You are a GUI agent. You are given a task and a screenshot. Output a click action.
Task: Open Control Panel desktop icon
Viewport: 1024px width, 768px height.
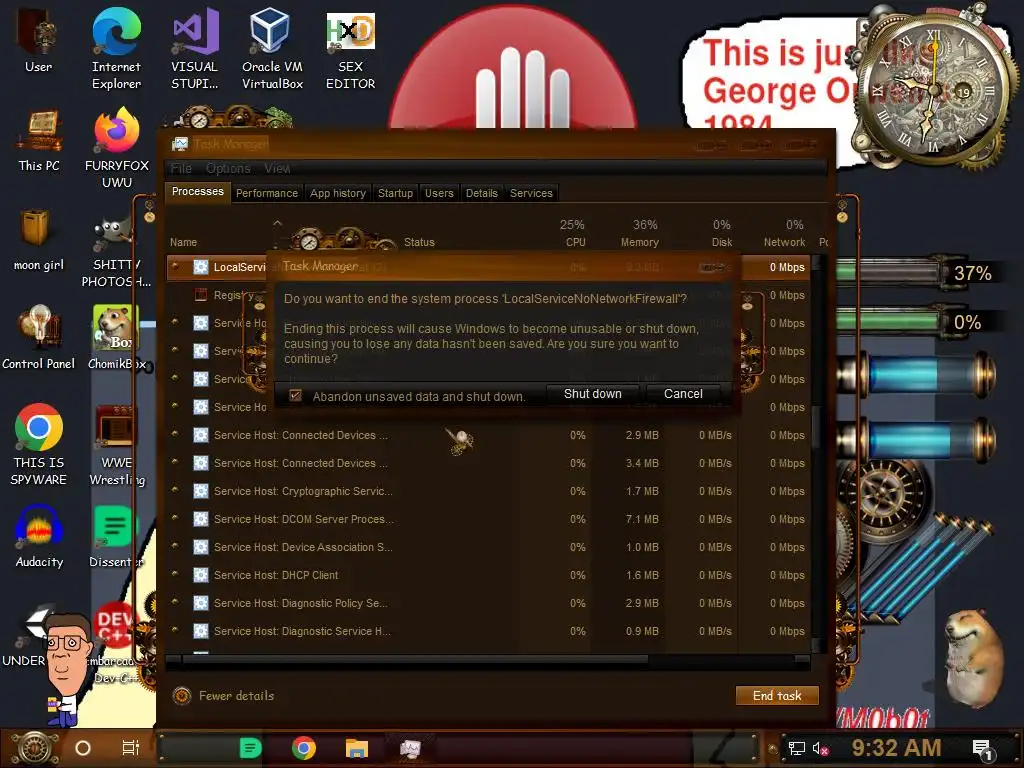coord(39,337)
